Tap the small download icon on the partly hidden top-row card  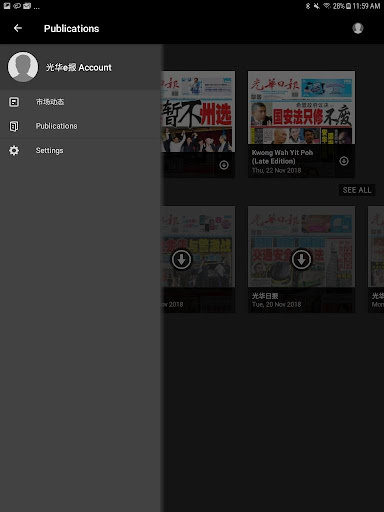224,165
